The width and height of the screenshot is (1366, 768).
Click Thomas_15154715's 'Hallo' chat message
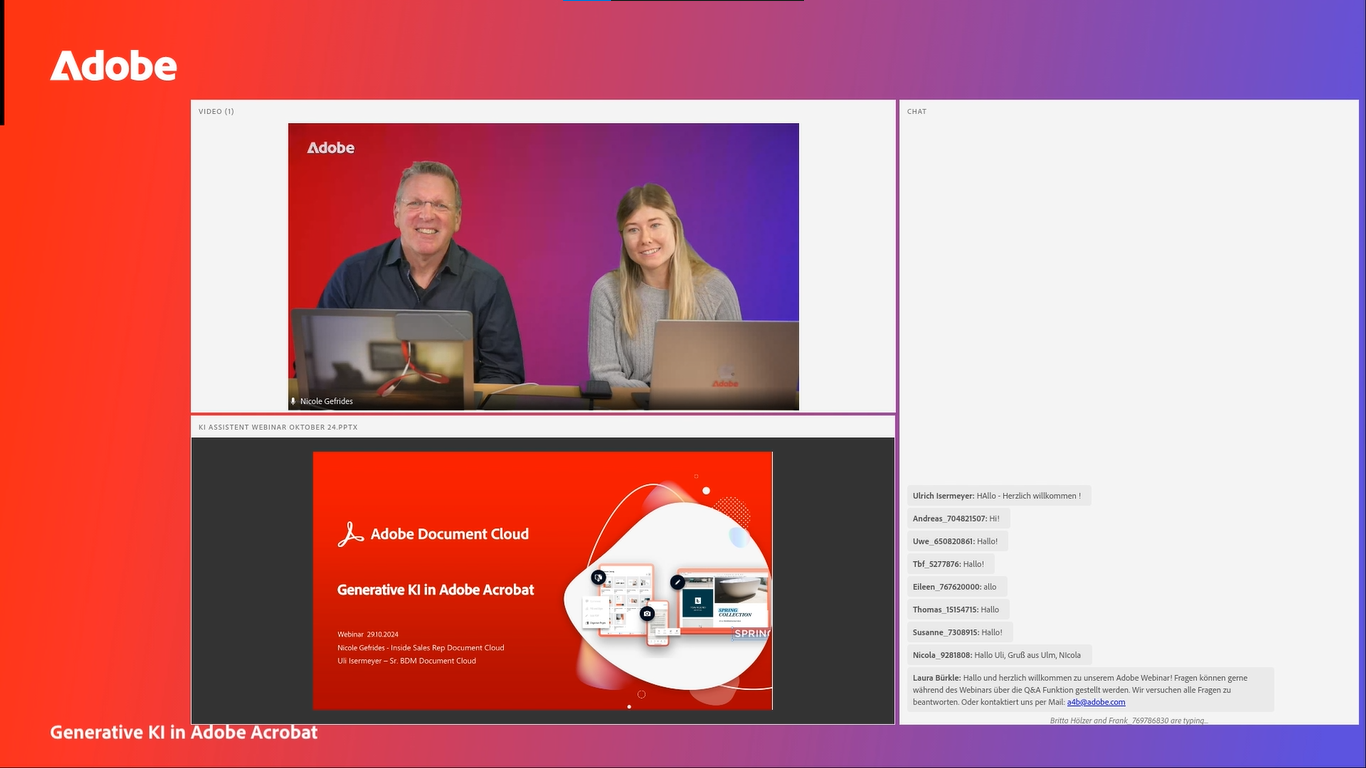tap(958, 609)
